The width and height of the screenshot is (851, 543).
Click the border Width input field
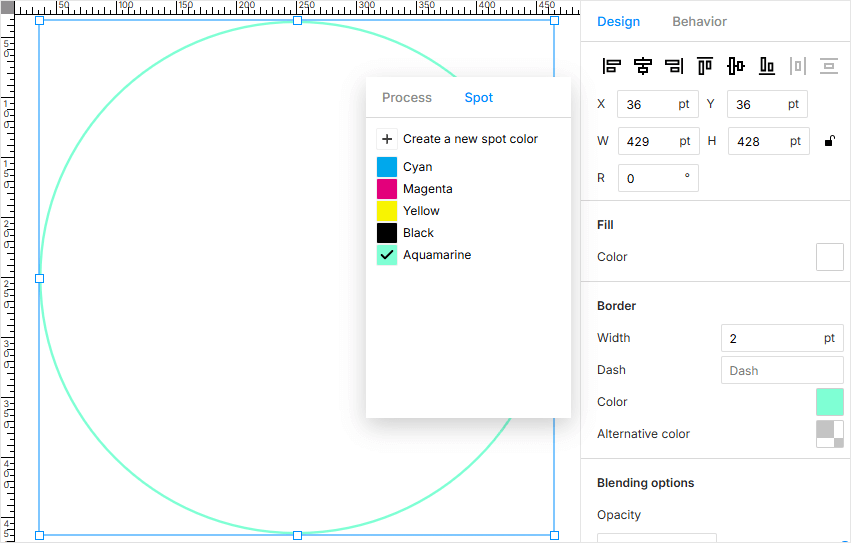(772, 338)
